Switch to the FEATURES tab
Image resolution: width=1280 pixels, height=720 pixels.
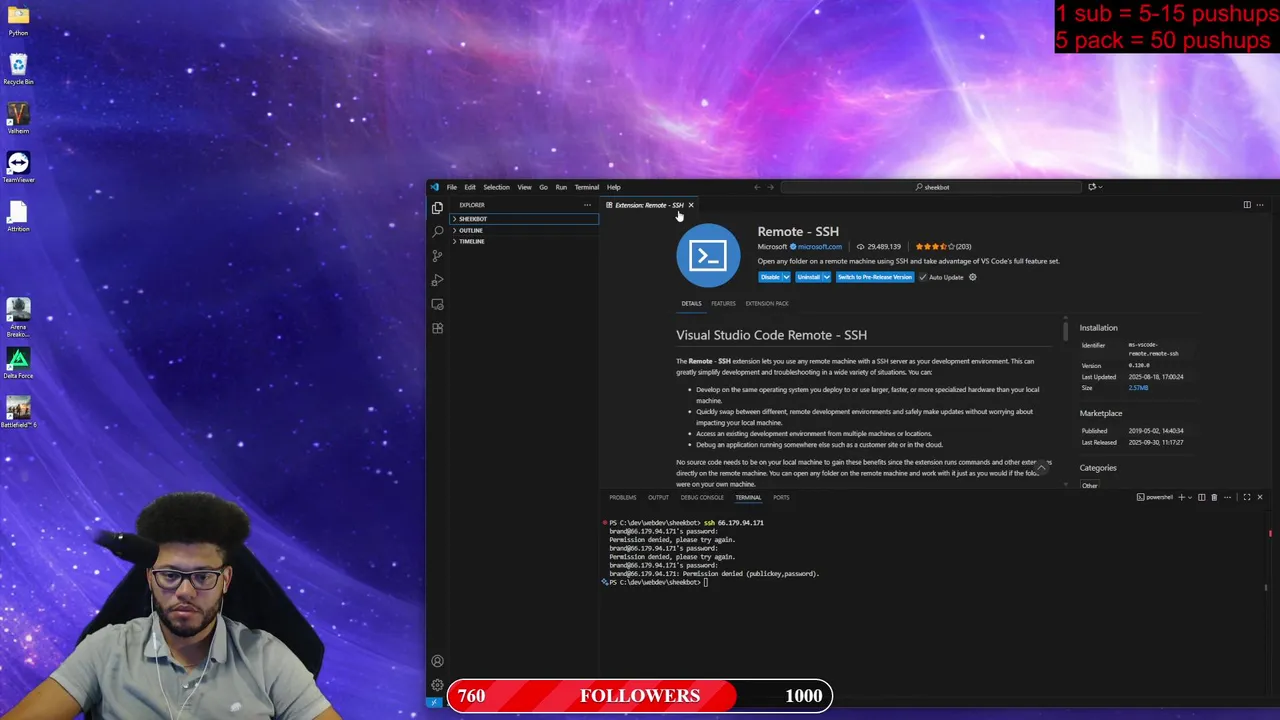tap(723, 303)
